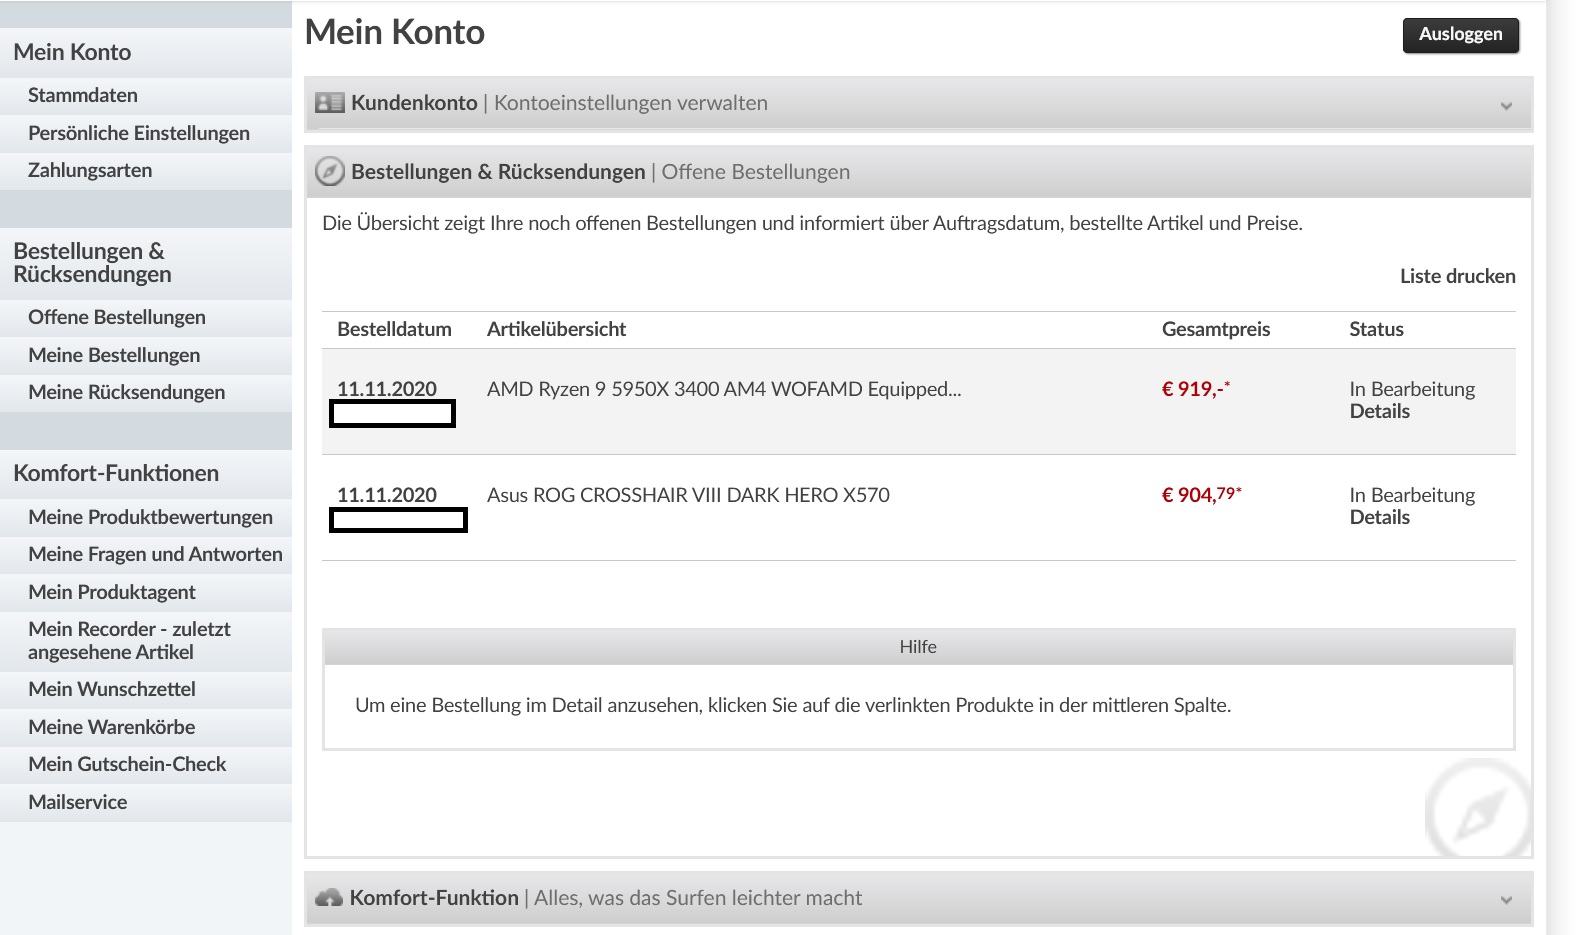This screenshot has width=1579, height=935.
Task: Open Details for the AMD Ryzen order
Action: 1379,412
